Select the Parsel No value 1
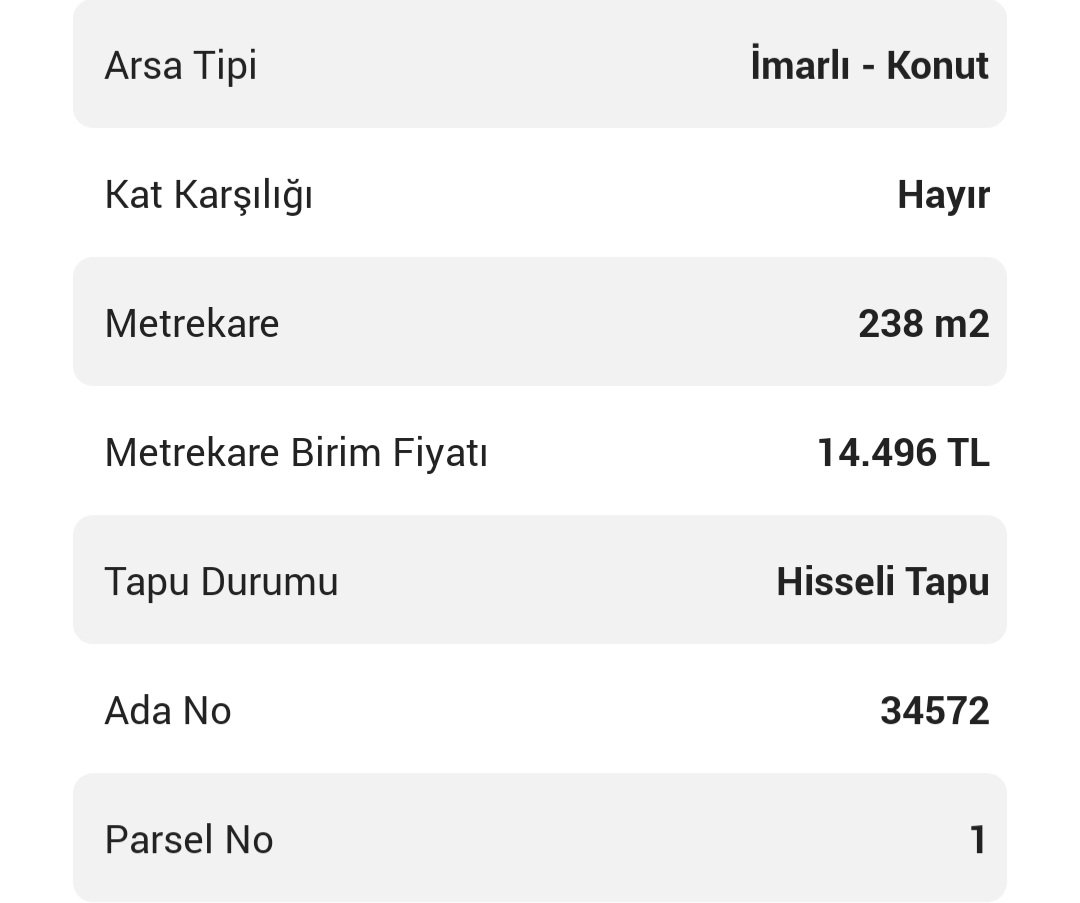This screenshot has height=903, width=1080. pos(978,840)
